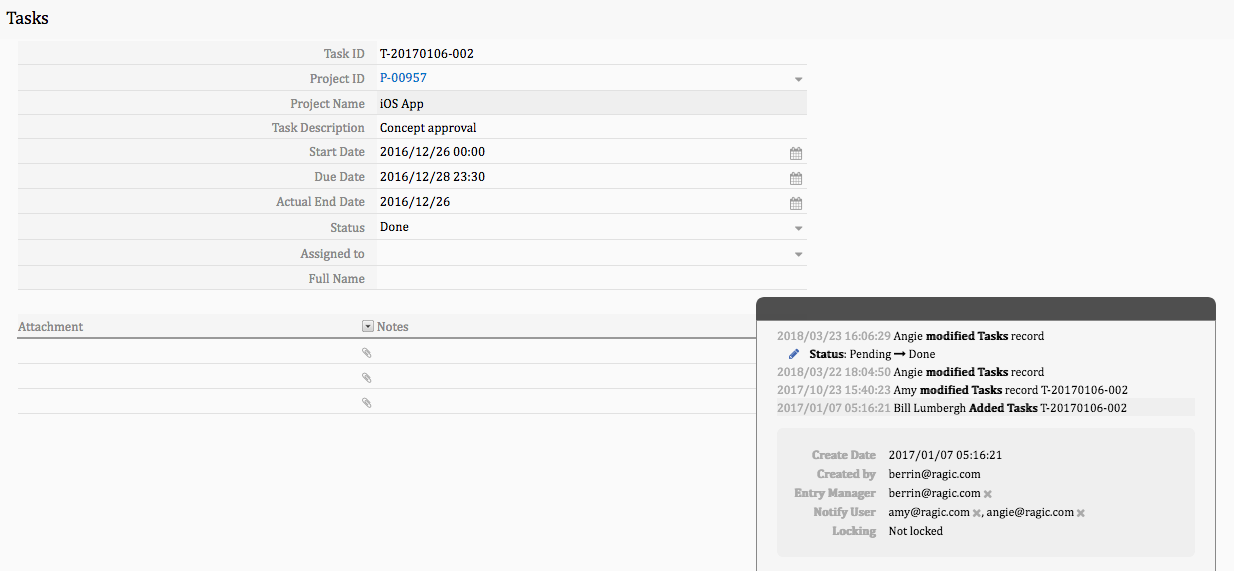Remove amy@ragic.com from Notify User
The image size is (1234, 571).
coord(976,513)
